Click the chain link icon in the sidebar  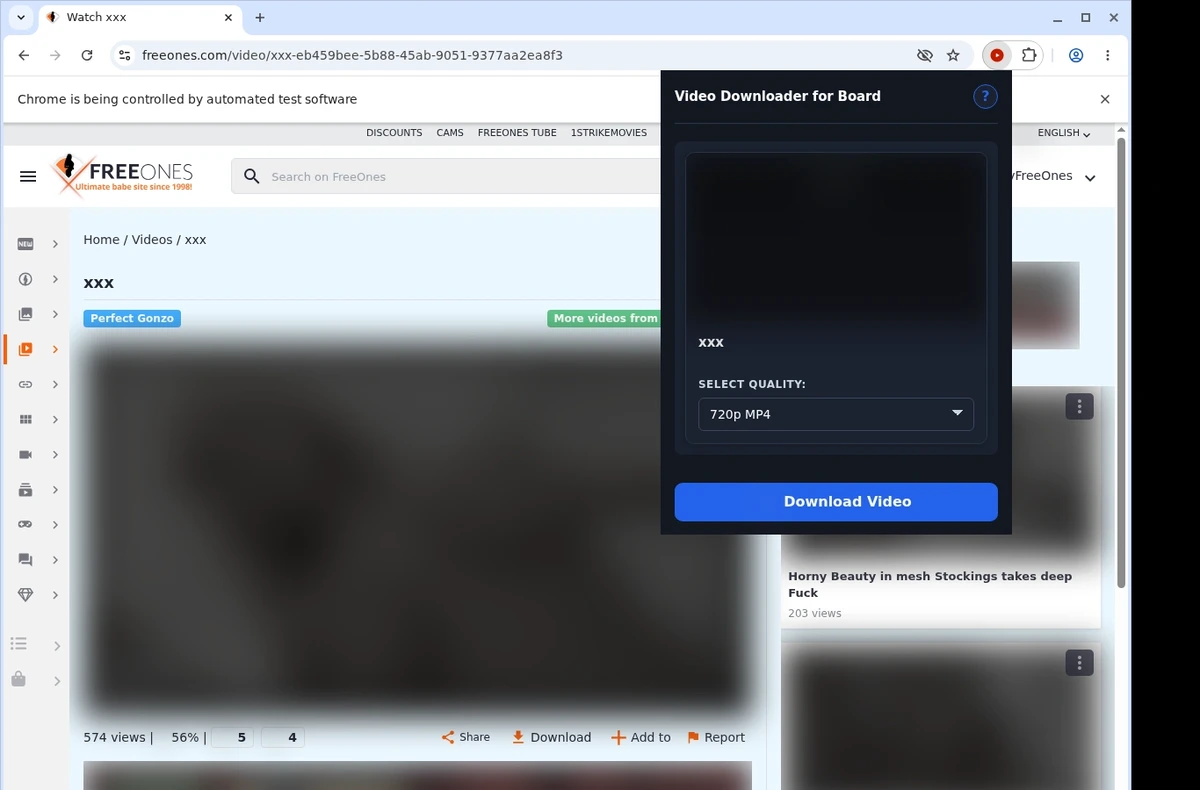coord(26,384)
